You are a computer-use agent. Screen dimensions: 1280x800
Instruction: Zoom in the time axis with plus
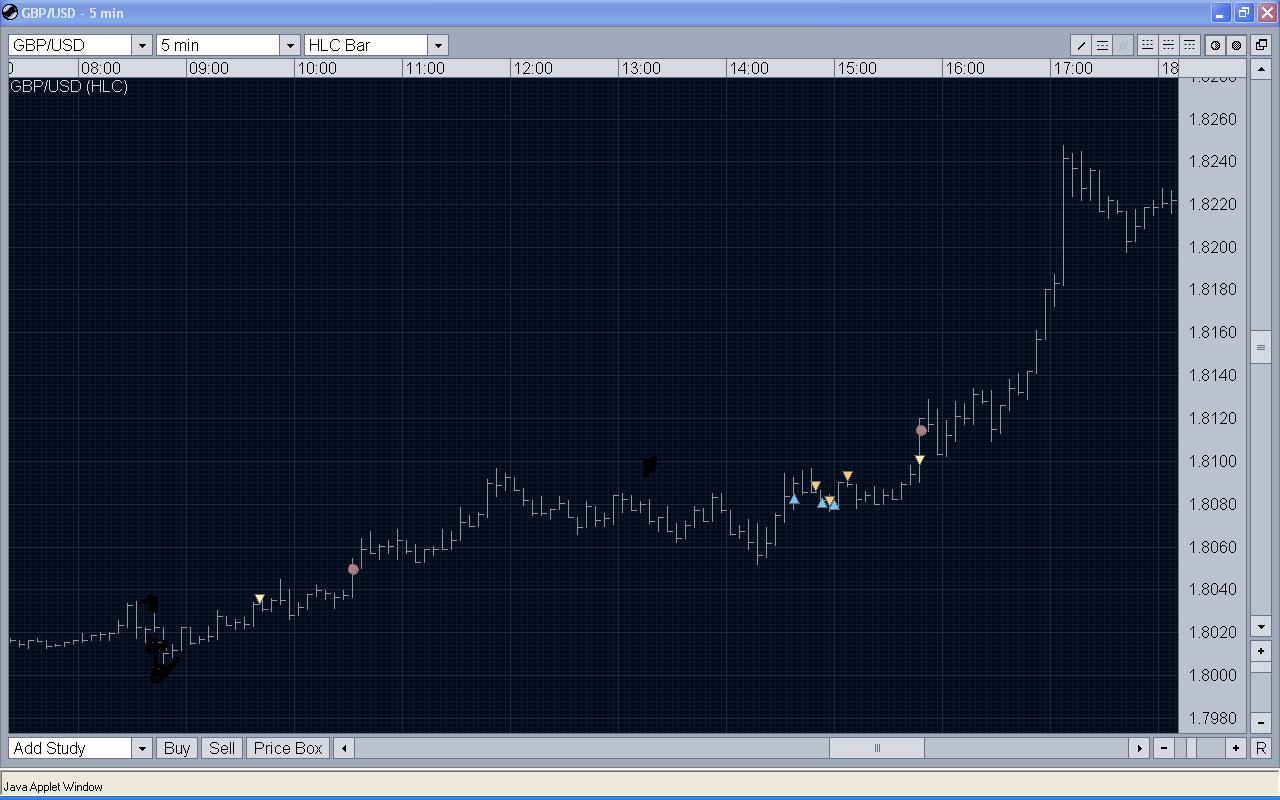(x=1236, y=748)
